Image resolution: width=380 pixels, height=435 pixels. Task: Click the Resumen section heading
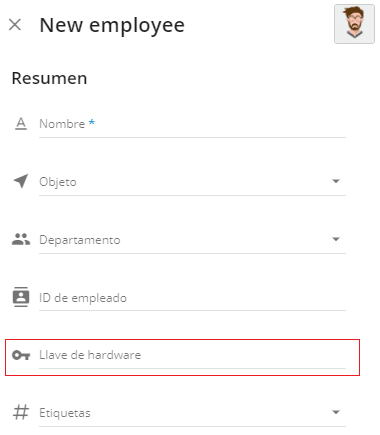pyautogui.click(x=49, y=78)
